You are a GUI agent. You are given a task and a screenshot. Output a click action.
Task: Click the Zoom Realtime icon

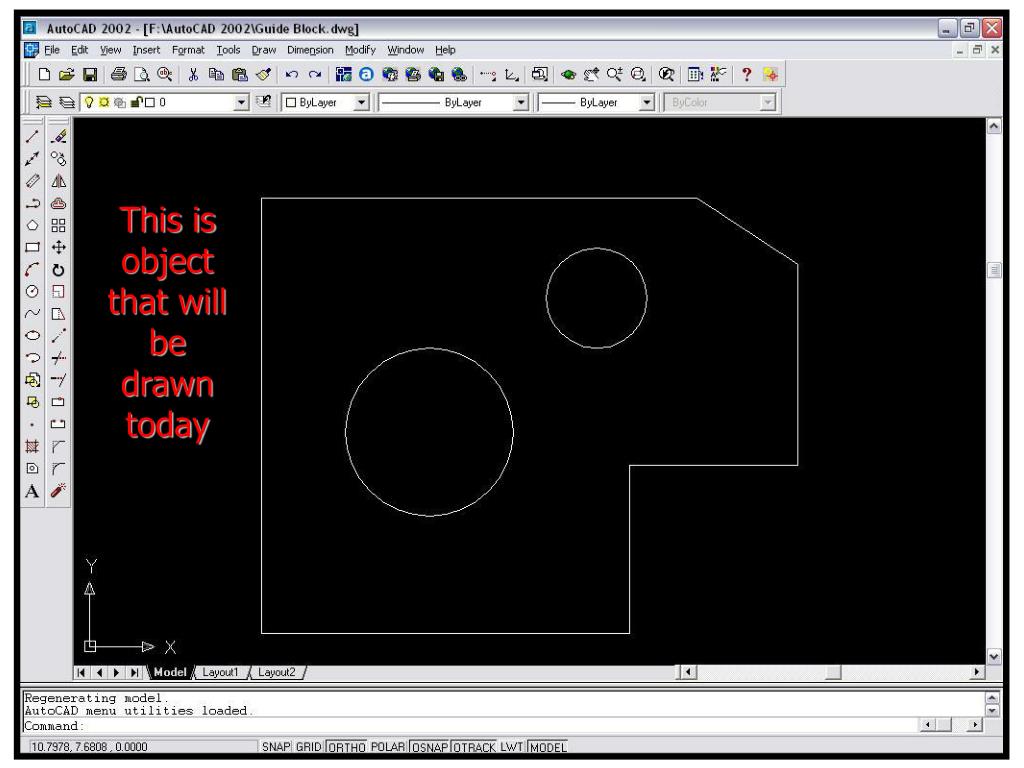coord(615,74)
